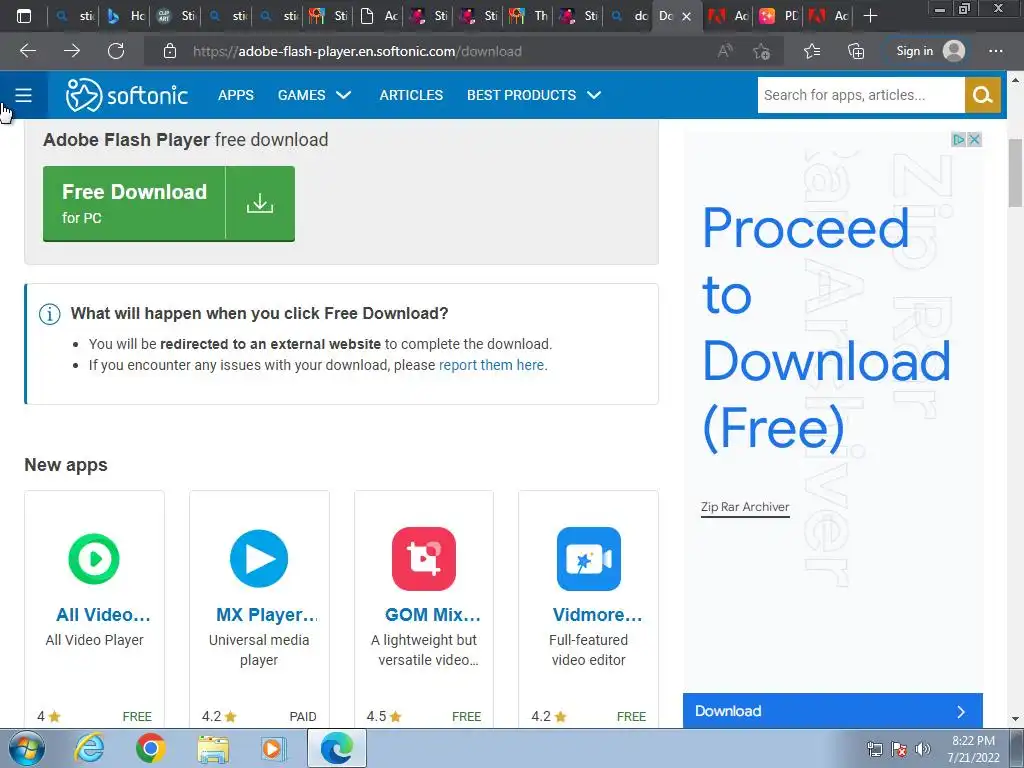Open the Vidmore... app title link

(x=598, y=615)
